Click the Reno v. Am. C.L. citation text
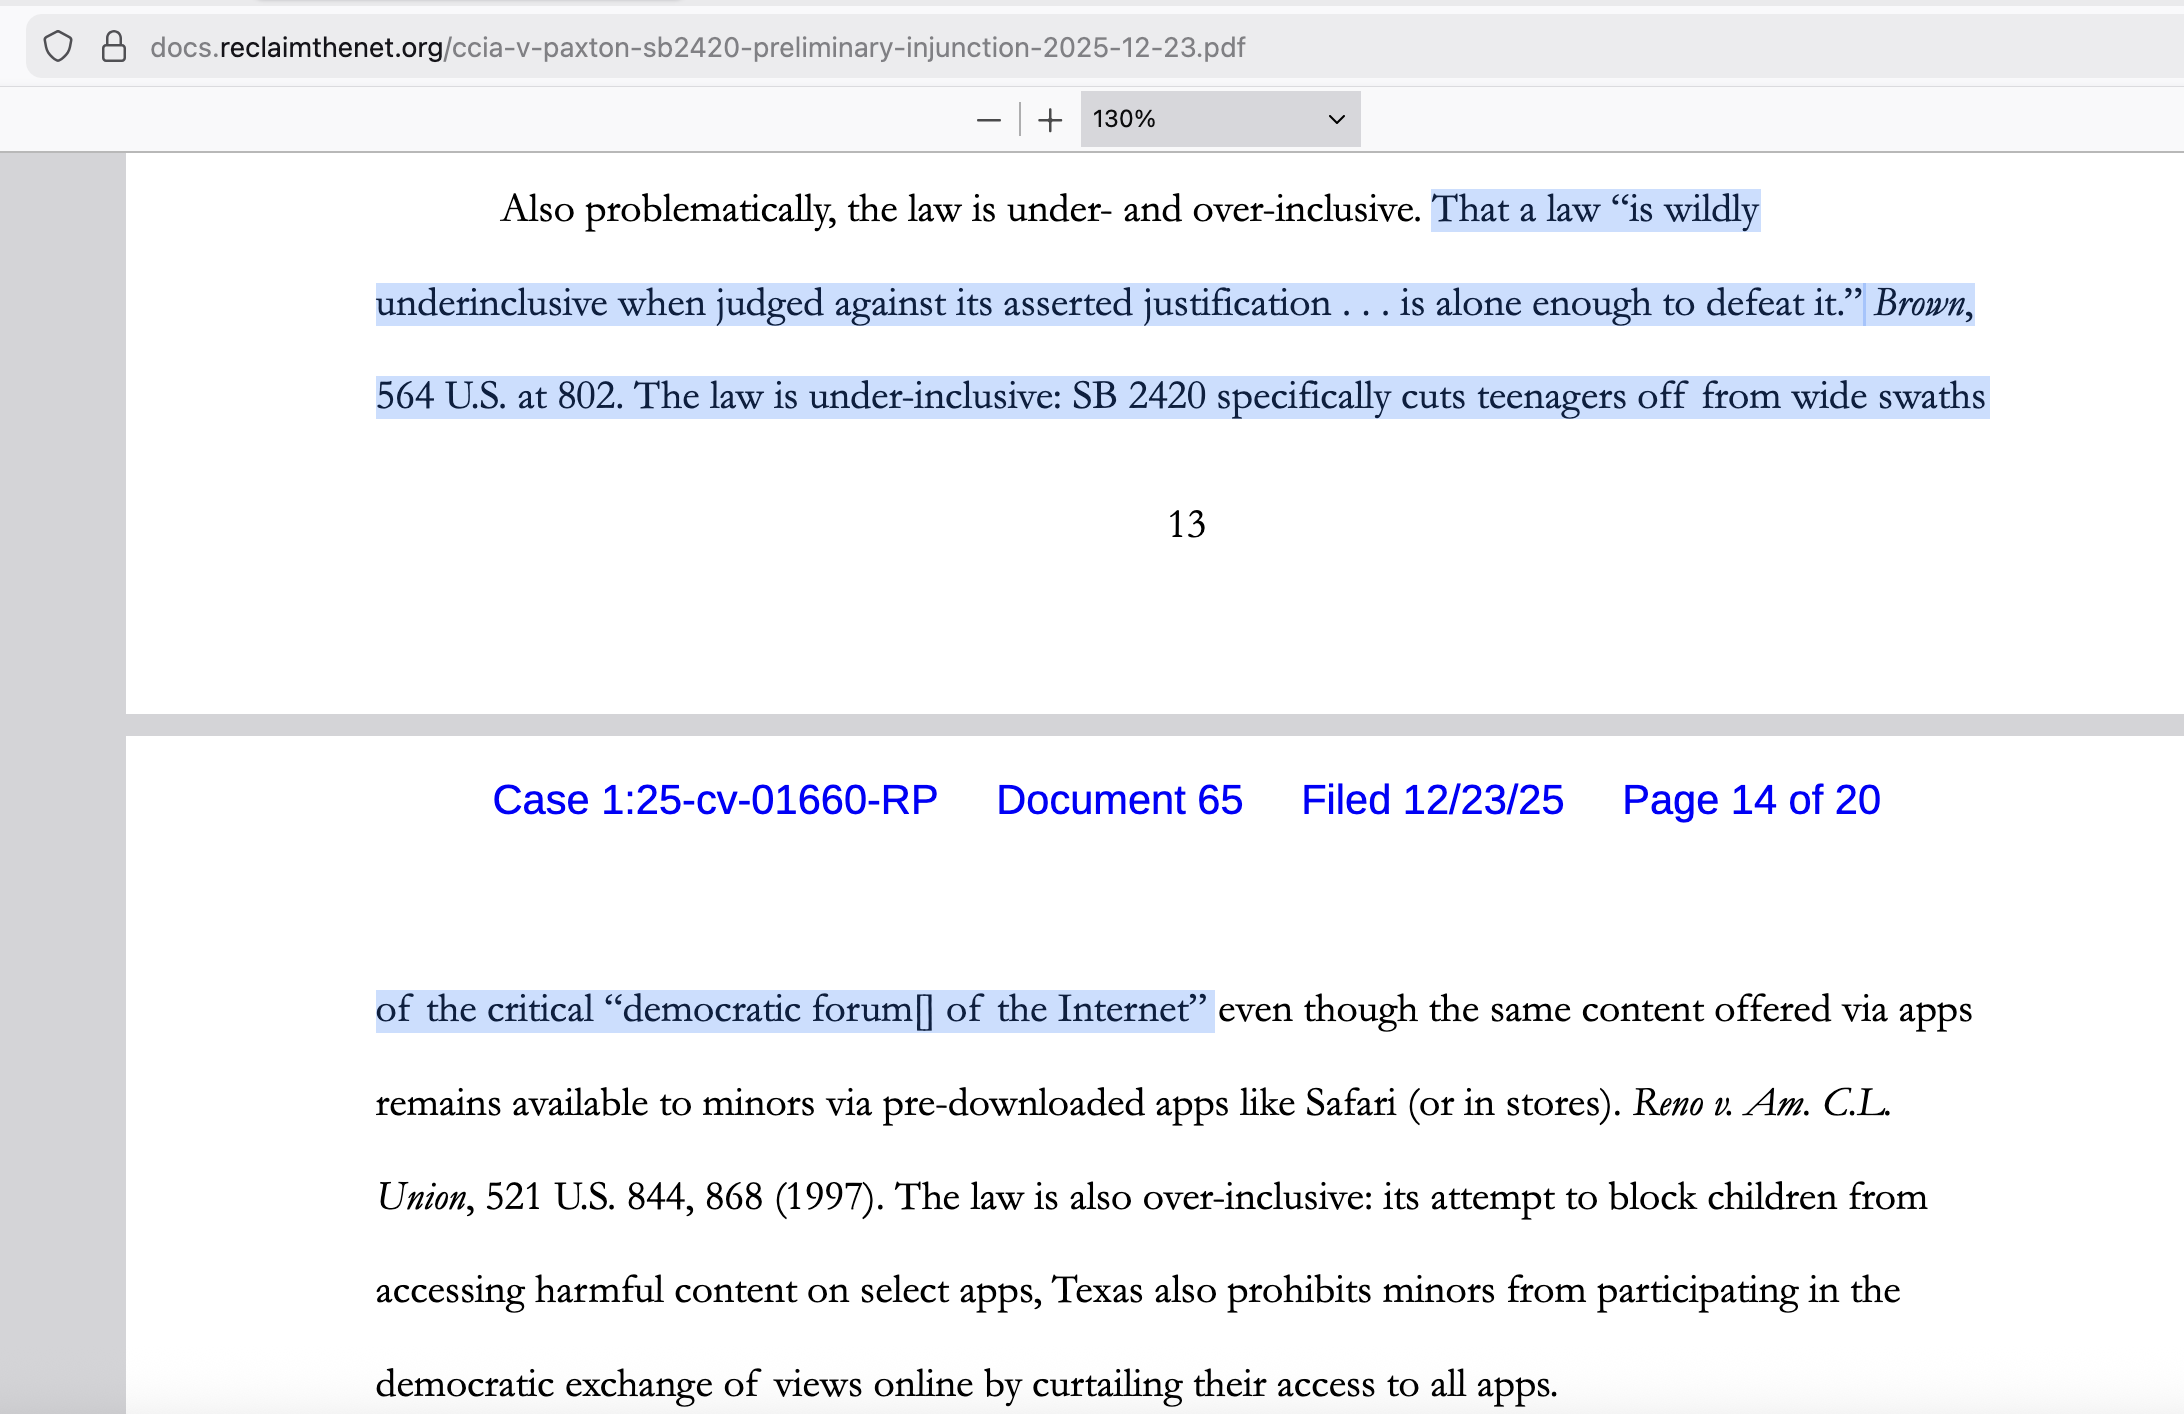Viewport: 2184px width, 1414px height. click(1761, 1103)
